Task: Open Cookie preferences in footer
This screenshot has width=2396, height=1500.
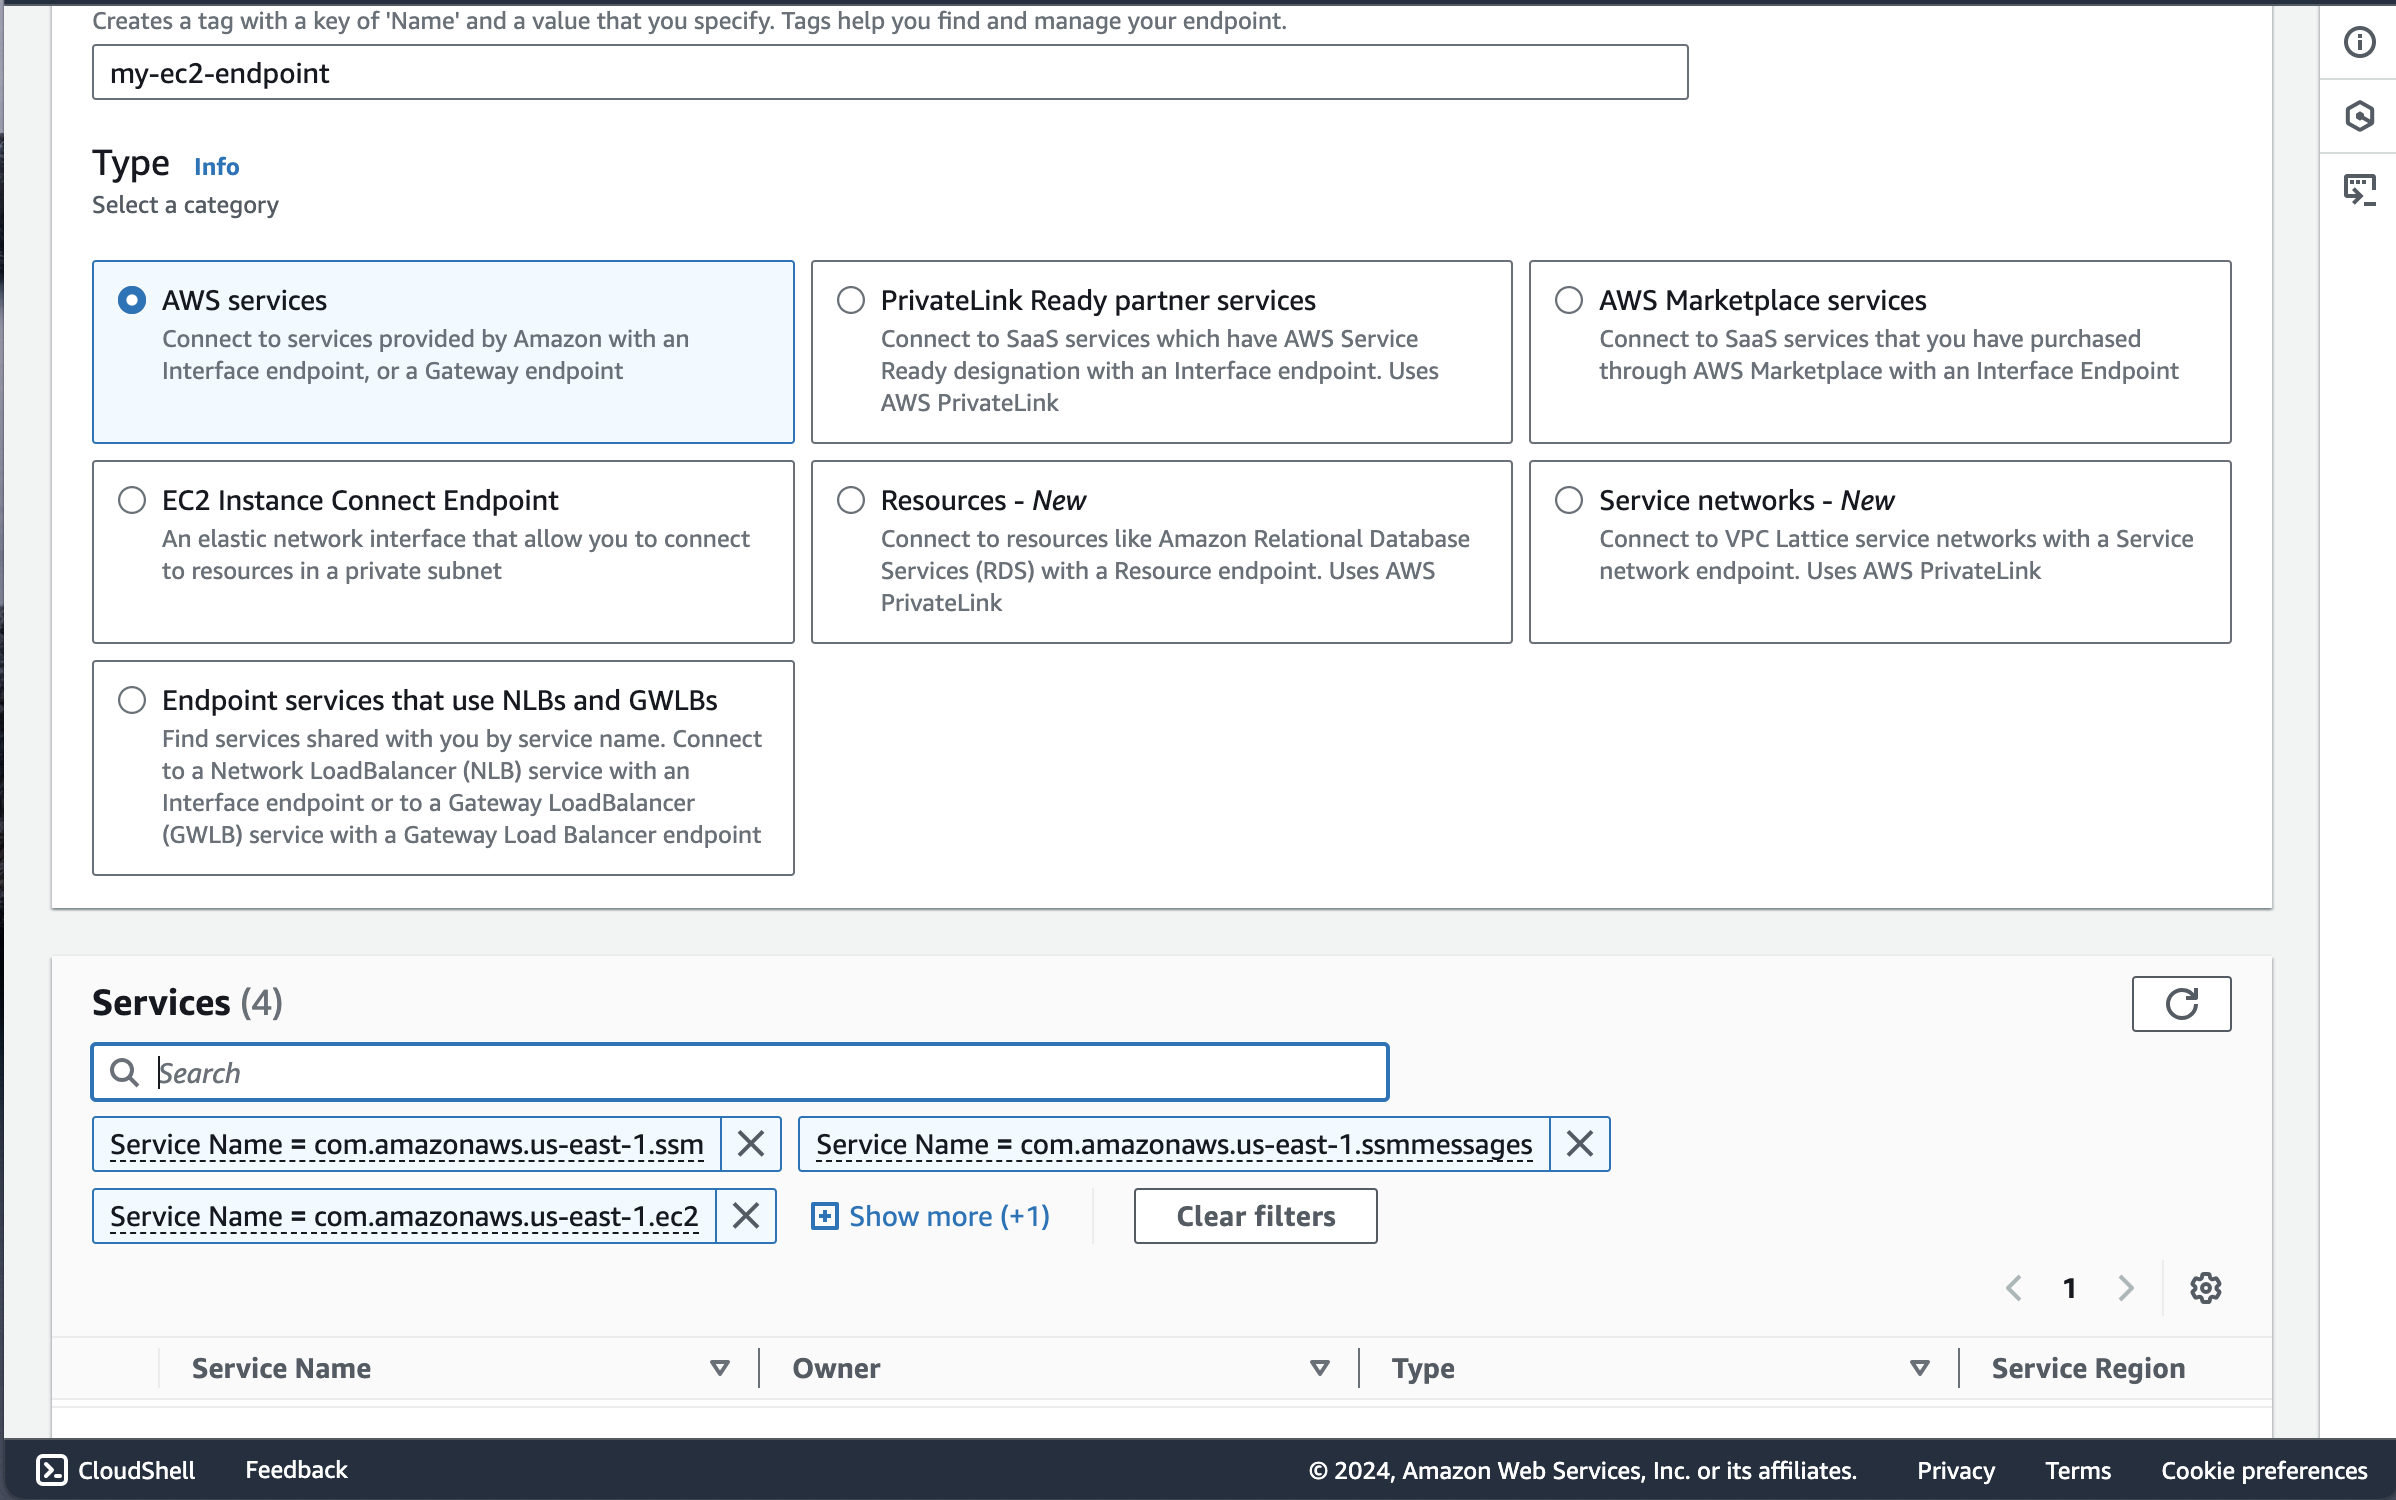Action: 2263,1470
